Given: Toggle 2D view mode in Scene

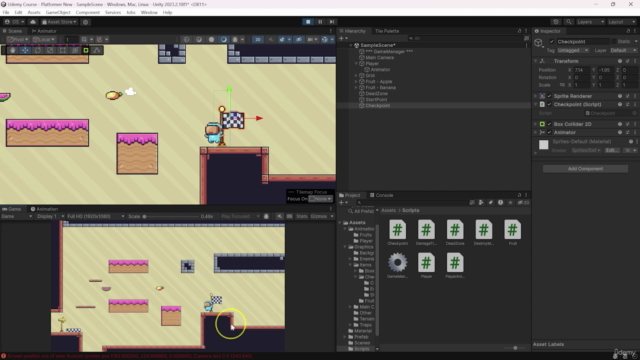Looking at the screenshot, I should 258,40.
